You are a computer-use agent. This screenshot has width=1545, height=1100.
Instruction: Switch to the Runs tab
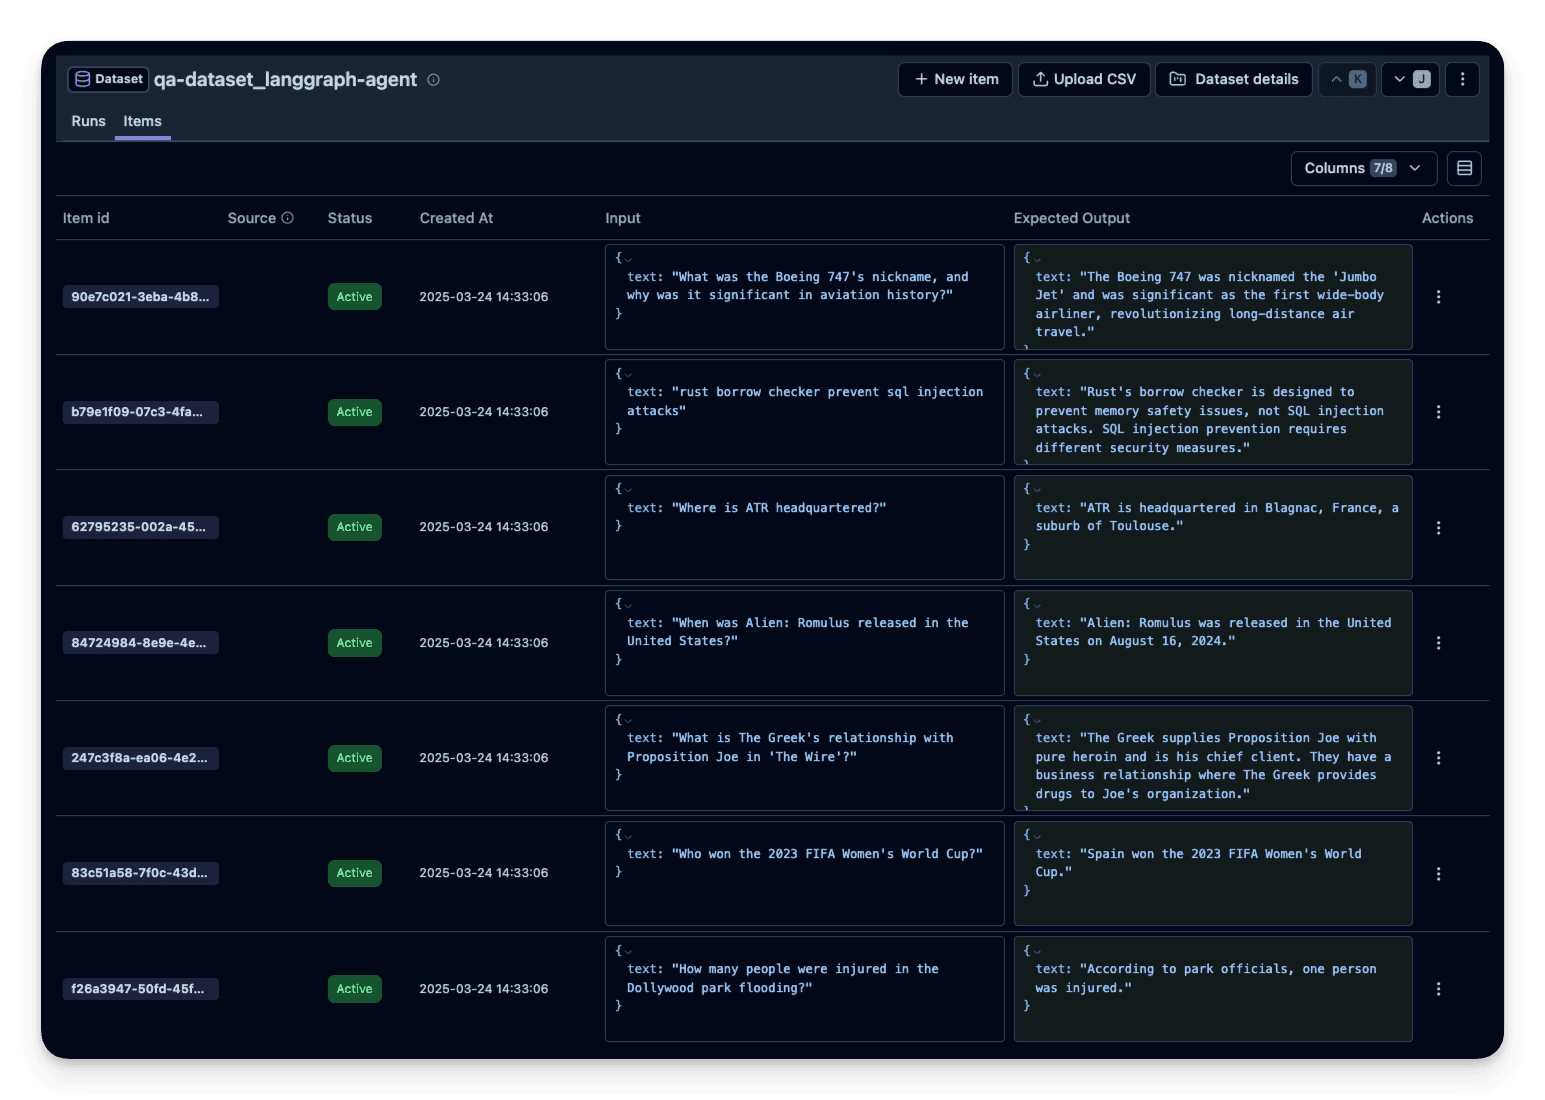tap(88, 121)
